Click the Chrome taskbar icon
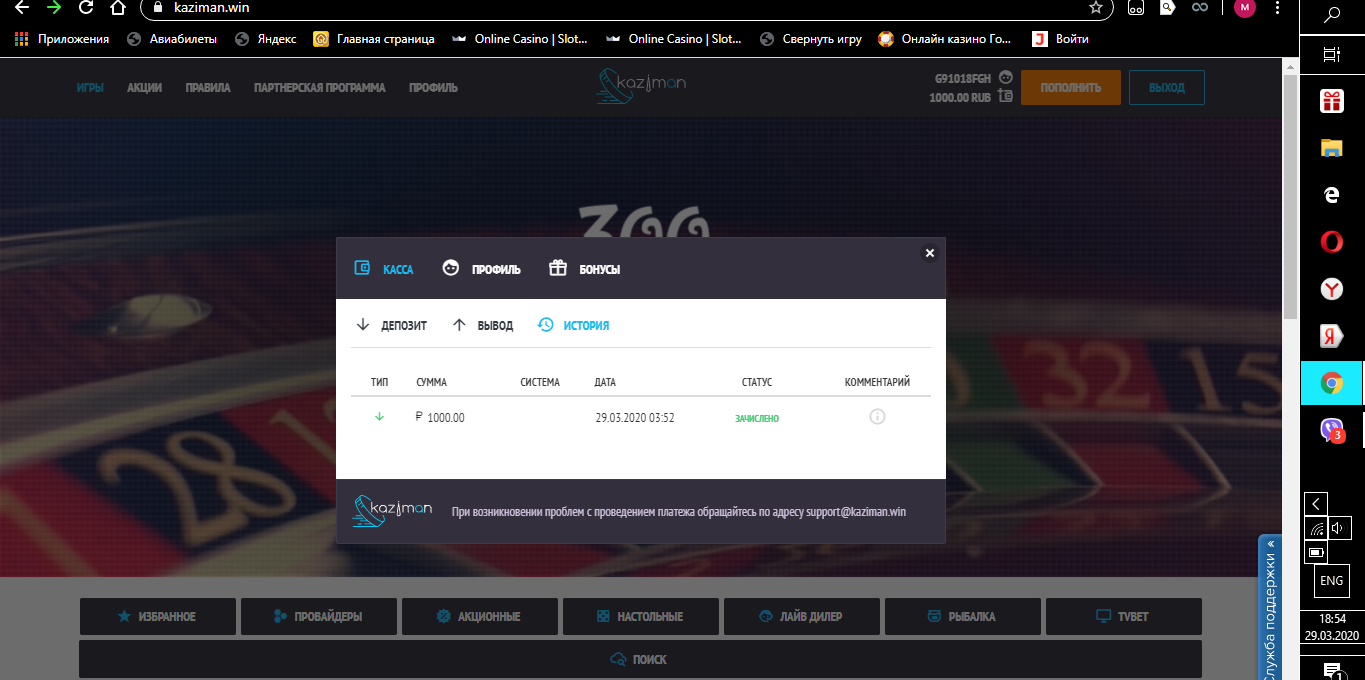Image resolution: width=1365 pixels, height=680 pixels. [1332, 383]
